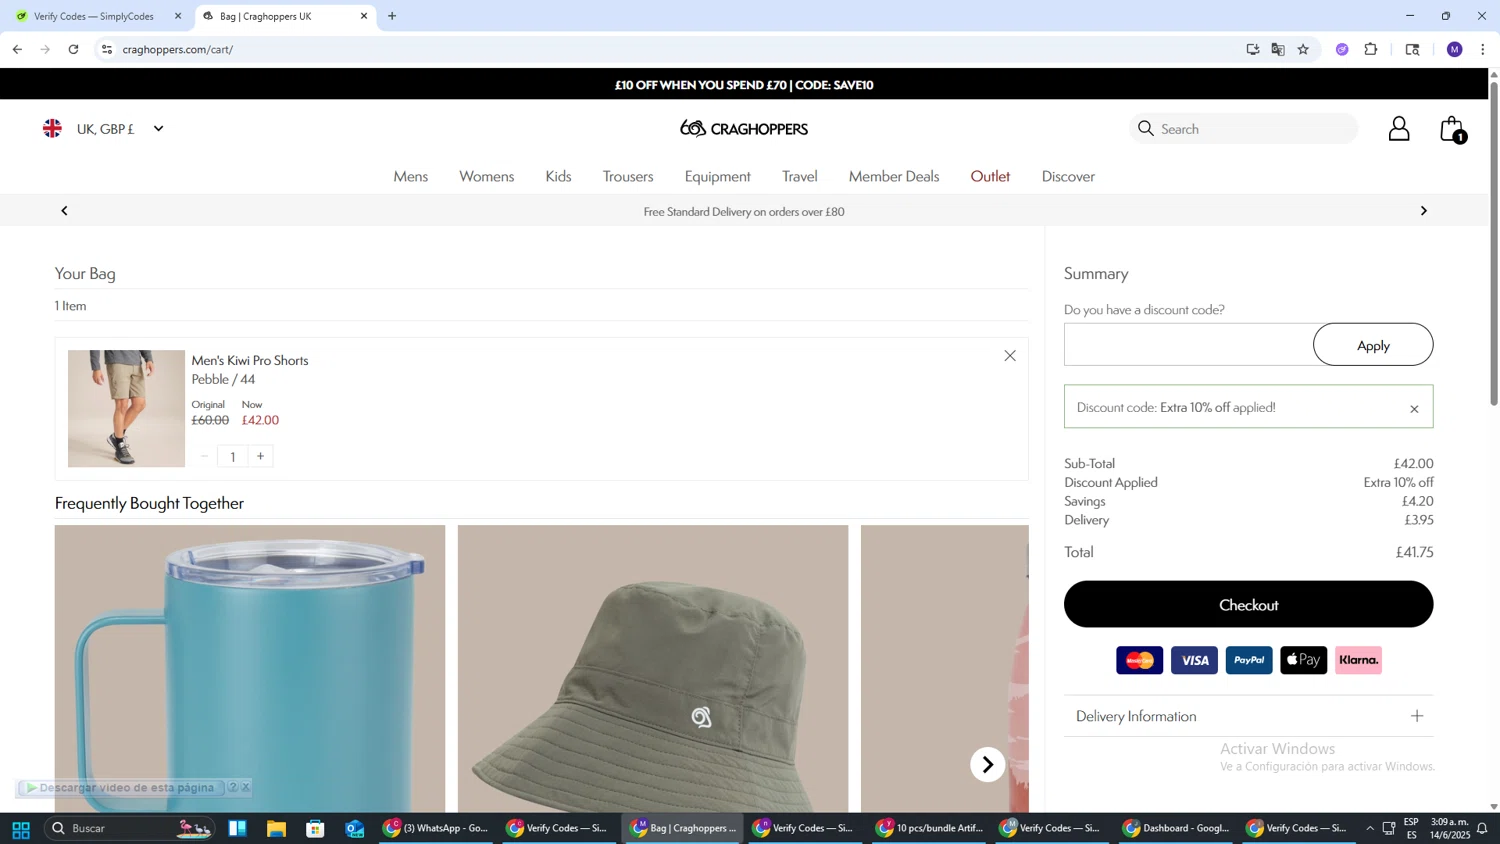Viewport: 1500px width, 844px height.
Task: Open the Discover menu
Action: point(1068,177)
